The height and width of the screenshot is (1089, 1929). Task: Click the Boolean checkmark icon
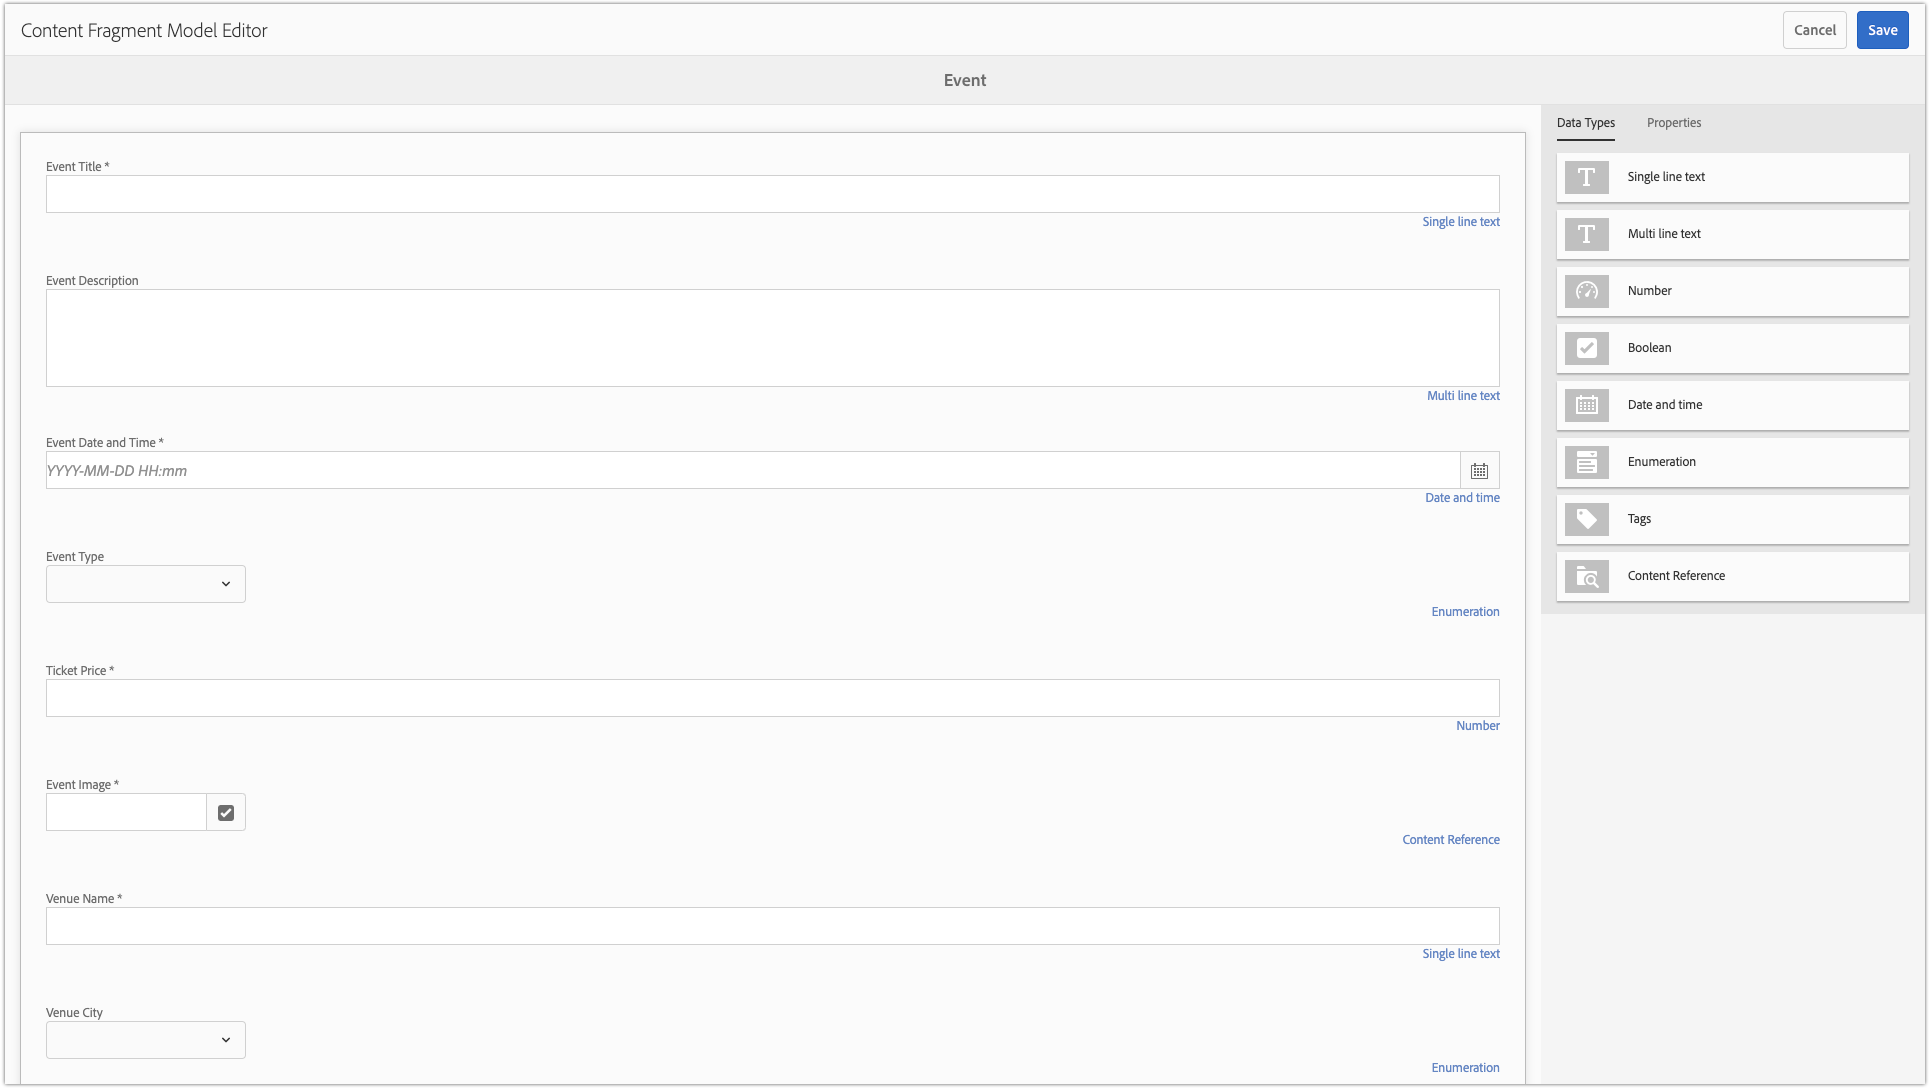click(x=1586, y=348)
